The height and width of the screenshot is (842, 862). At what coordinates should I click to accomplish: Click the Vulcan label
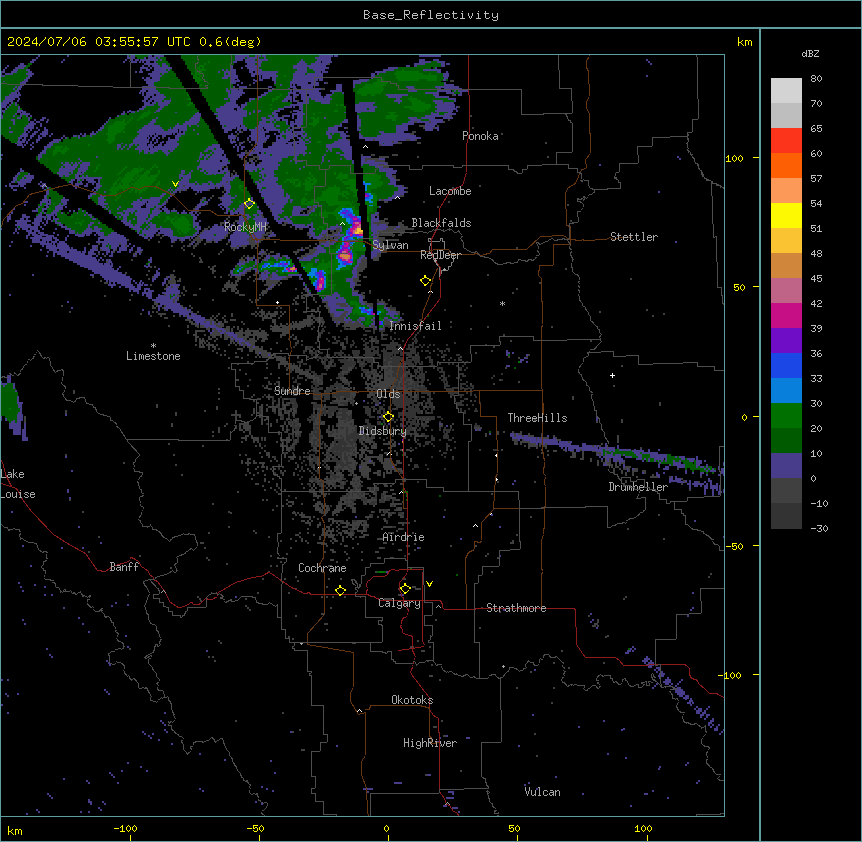point(542,793)
